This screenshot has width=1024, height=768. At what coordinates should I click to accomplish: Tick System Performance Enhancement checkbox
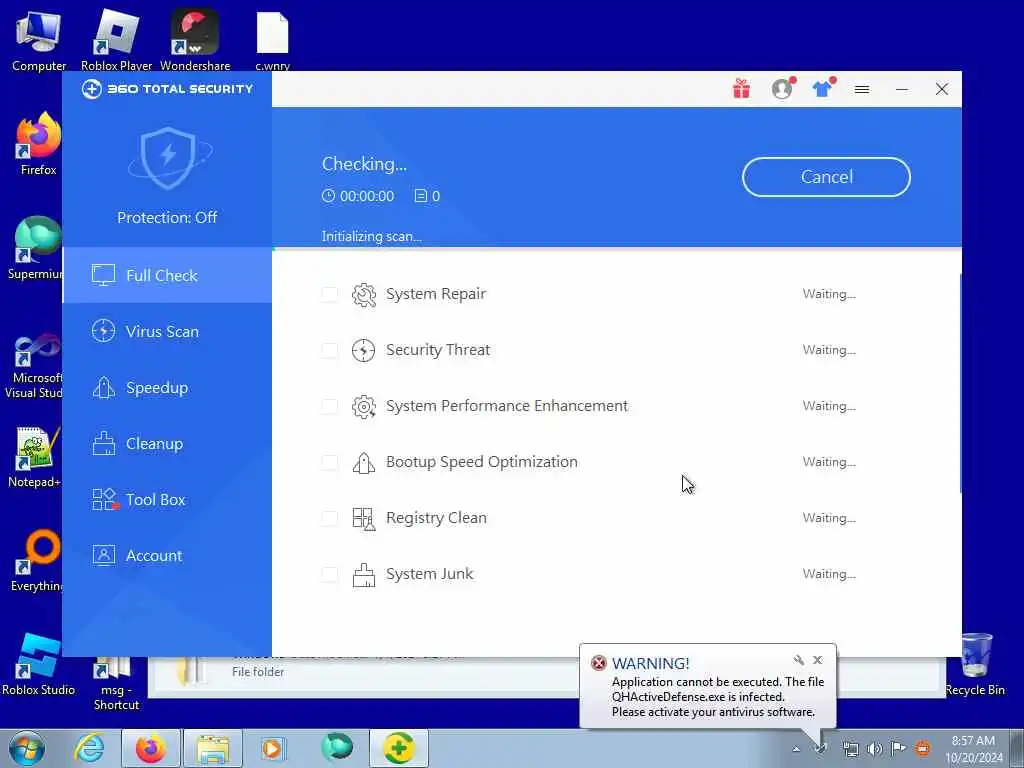click(x=330, y=406)
